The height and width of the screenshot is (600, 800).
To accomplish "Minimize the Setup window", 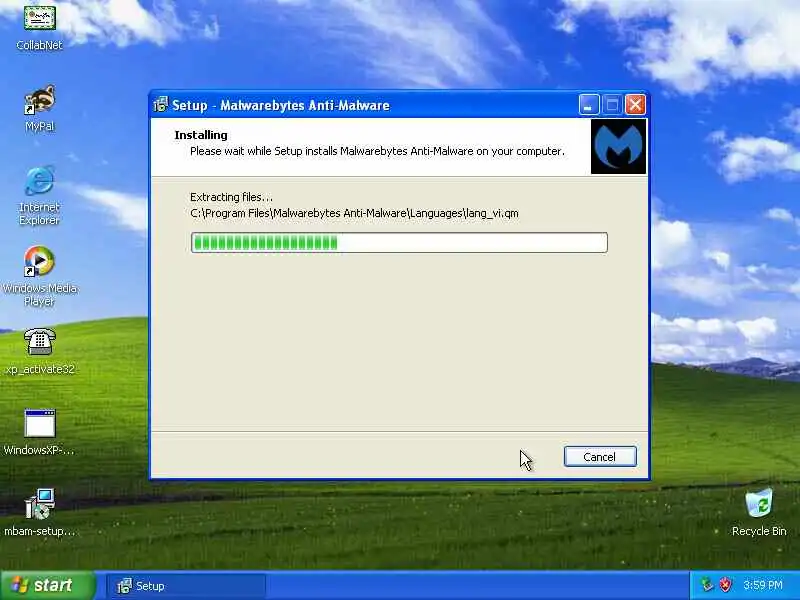I will [589, 105].
